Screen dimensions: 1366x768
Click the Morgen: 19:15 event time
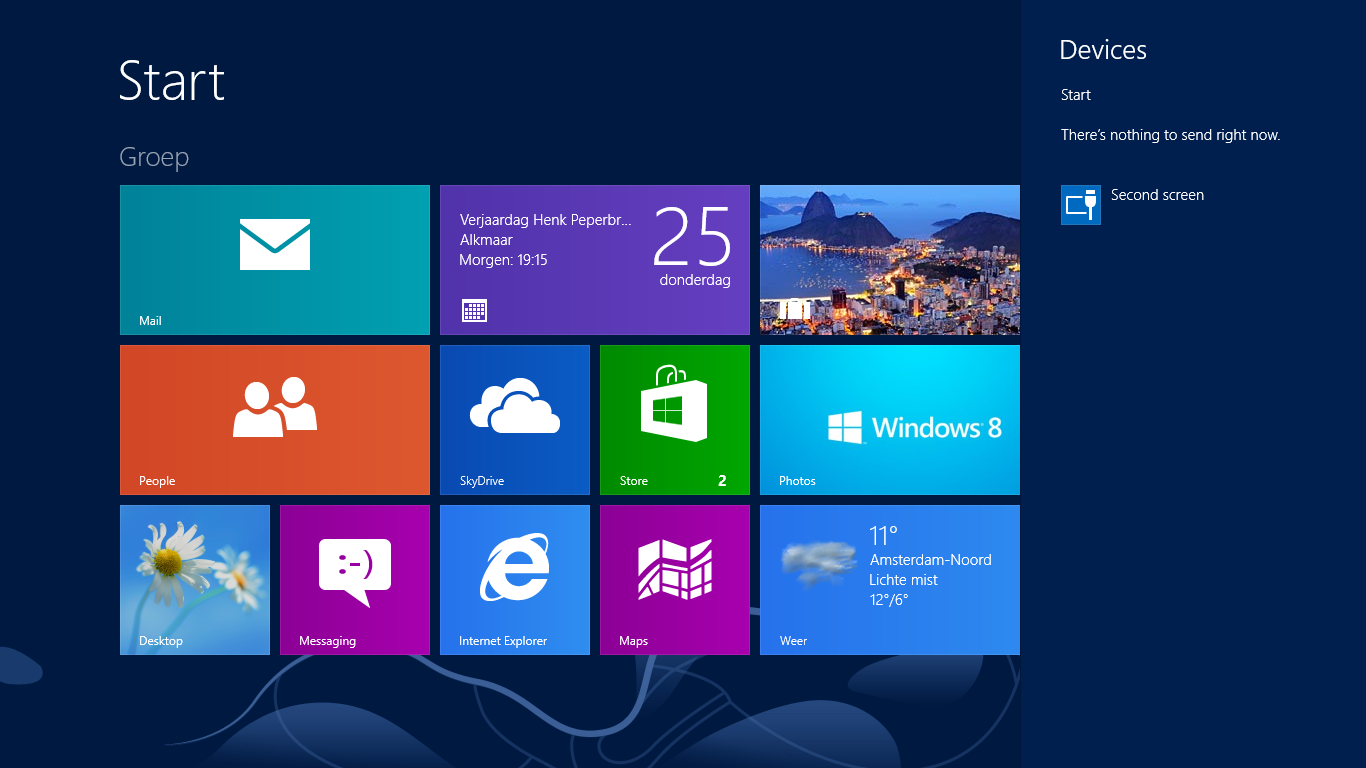503,260
